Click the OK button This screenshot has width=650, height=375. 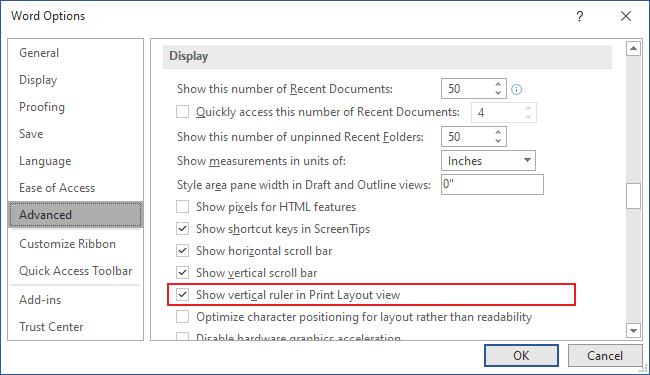coord(521,356)
